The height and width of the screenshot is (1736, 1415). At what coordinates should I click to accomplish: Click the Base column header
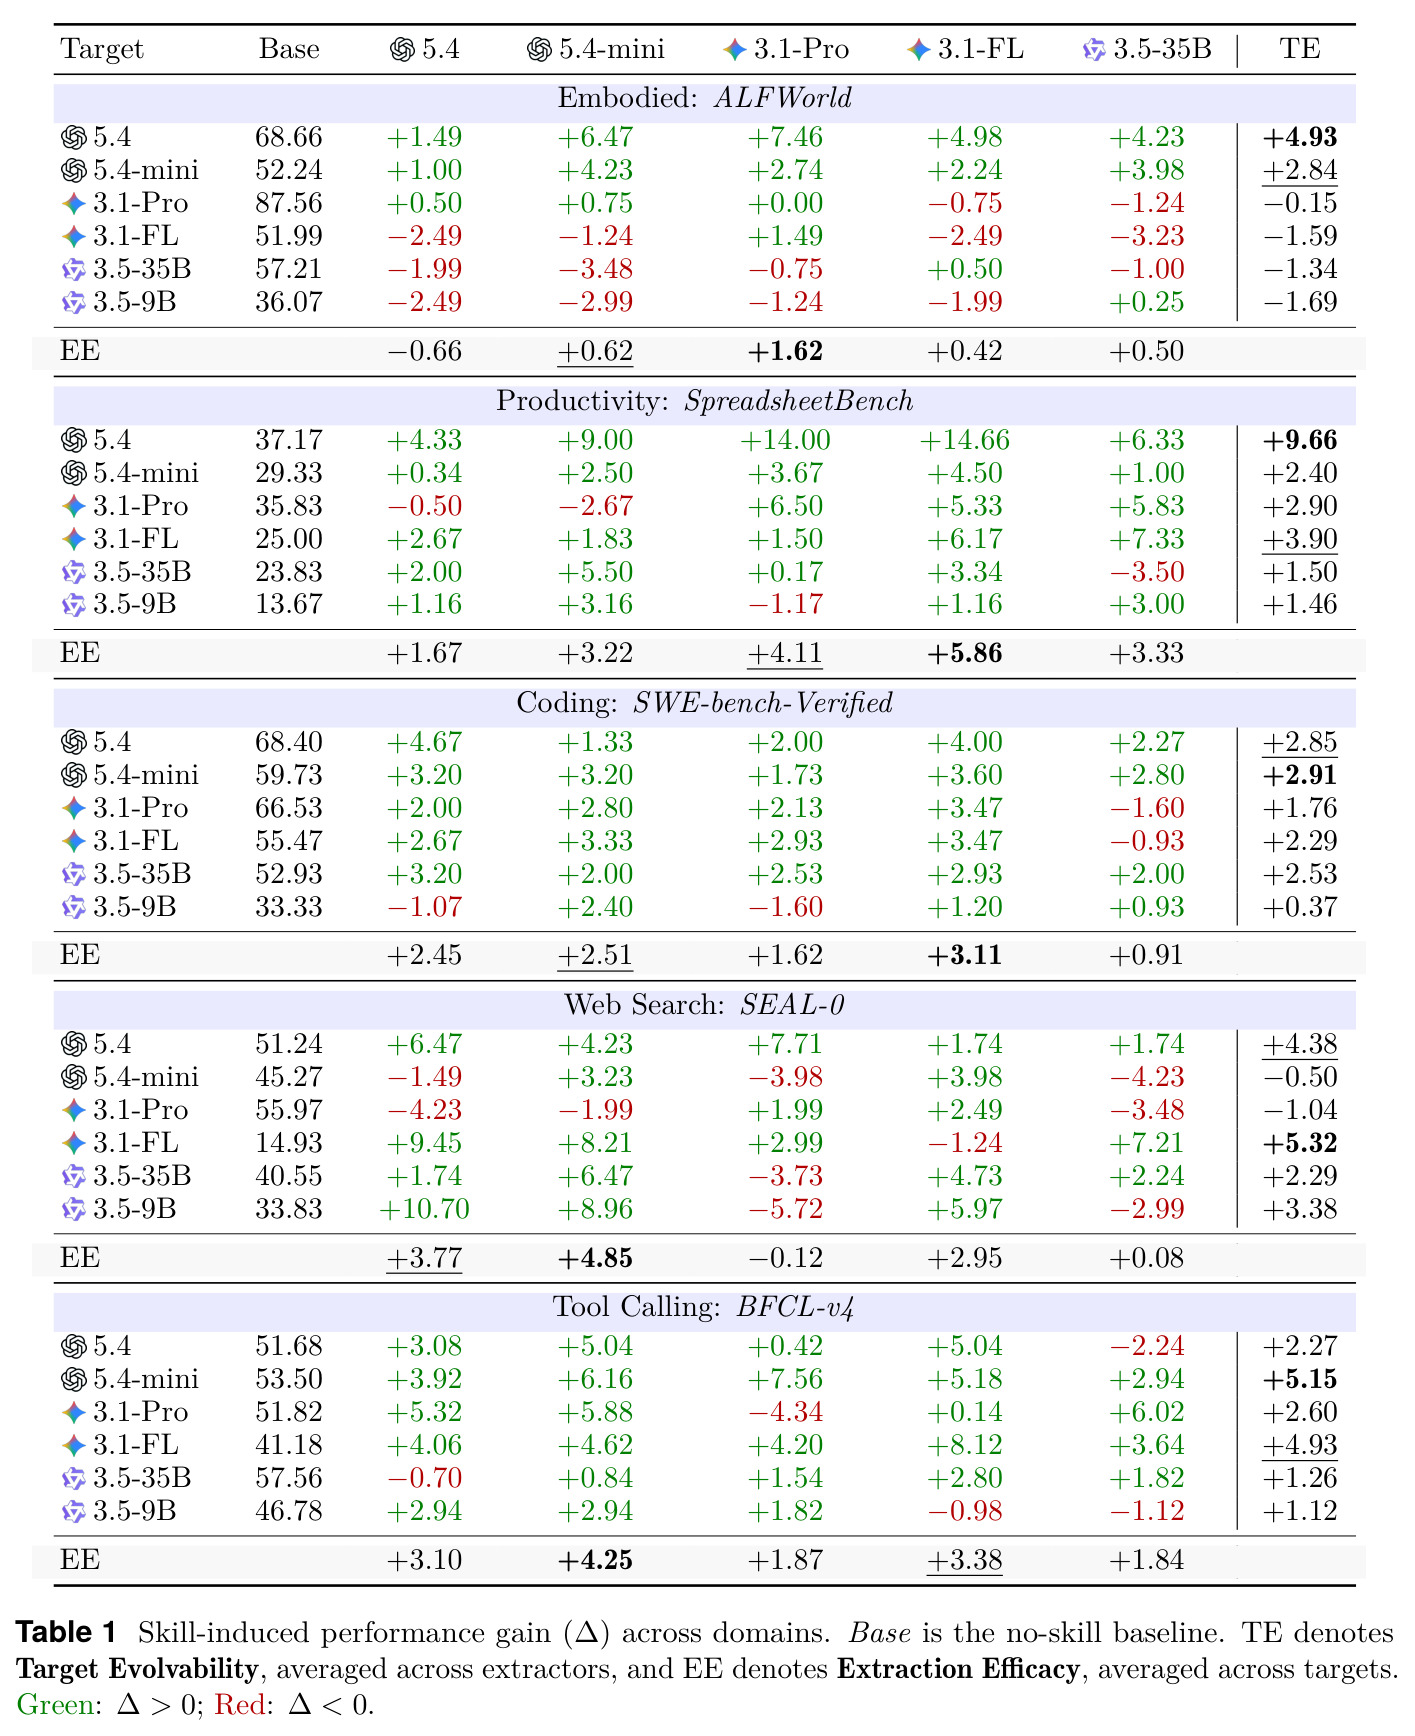coord(289,49)
